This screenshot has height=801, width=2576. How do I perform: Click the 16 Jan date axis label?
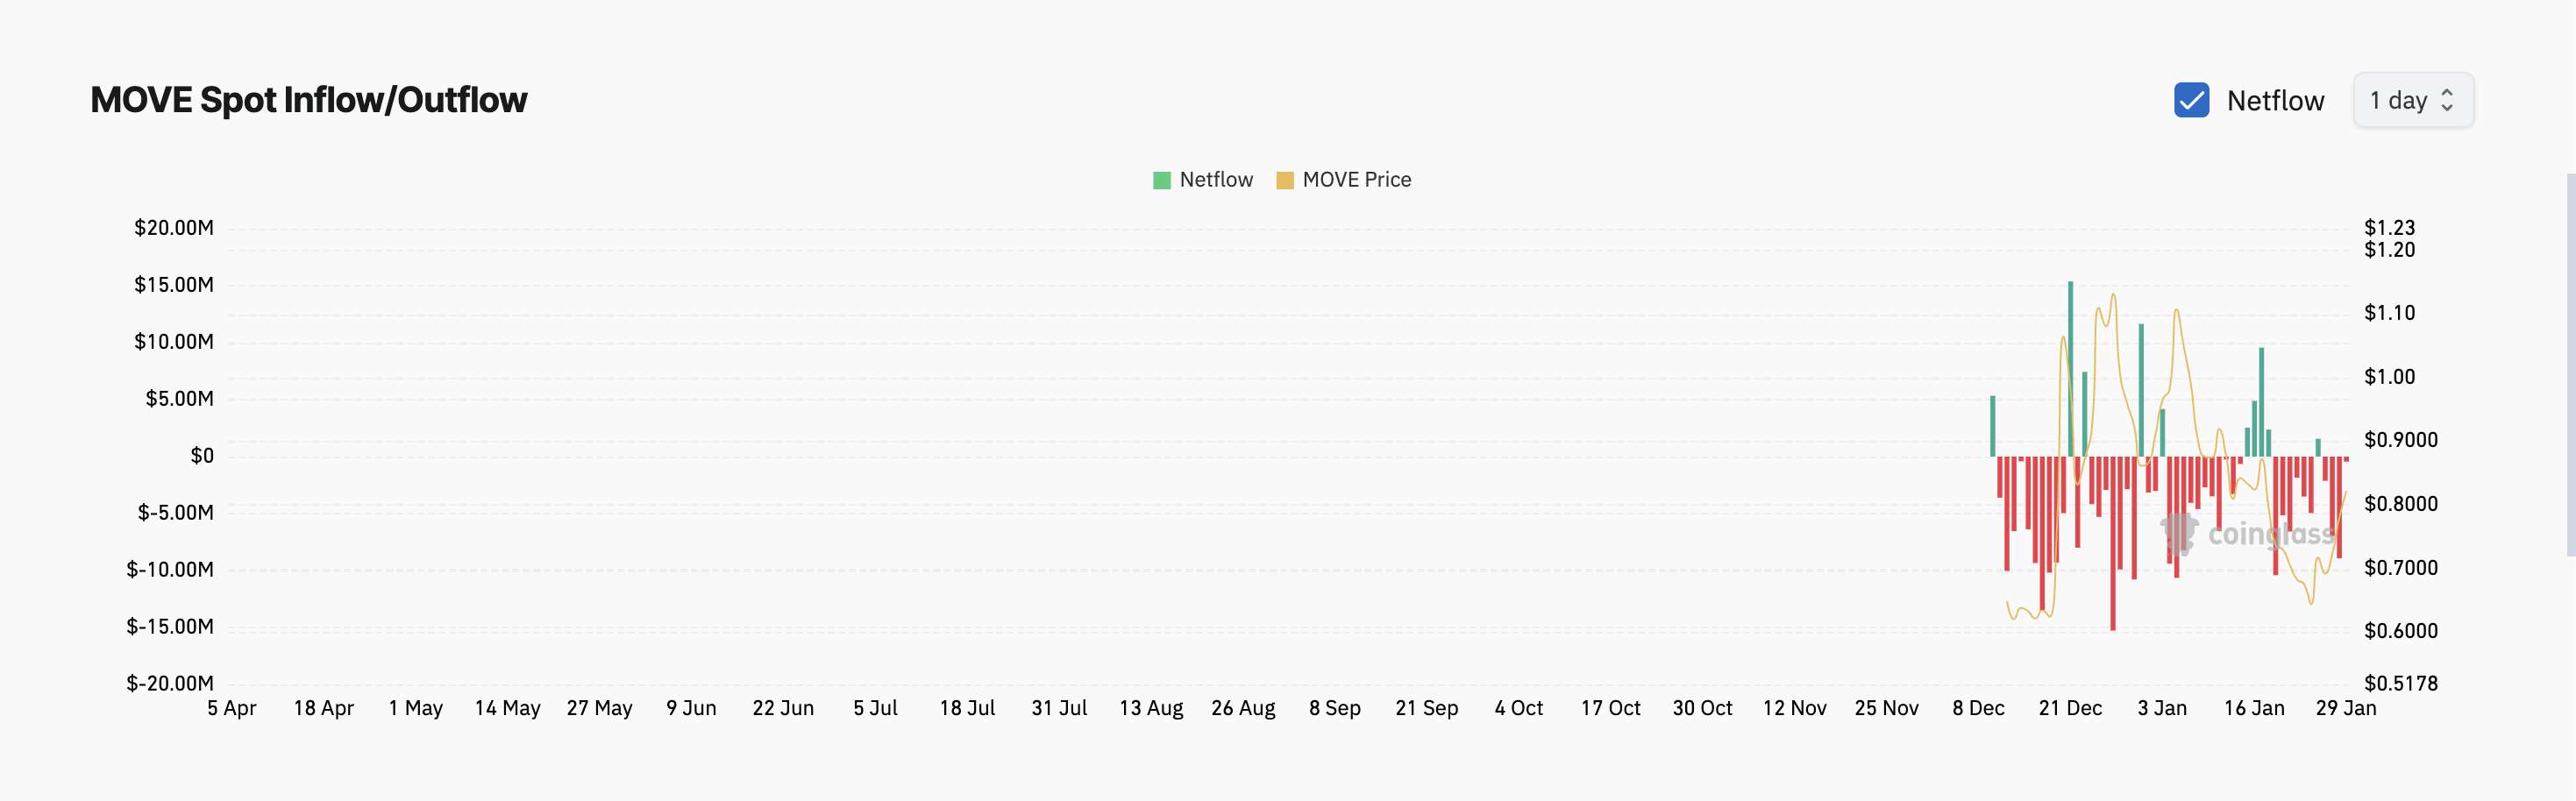click(2254, 708)
